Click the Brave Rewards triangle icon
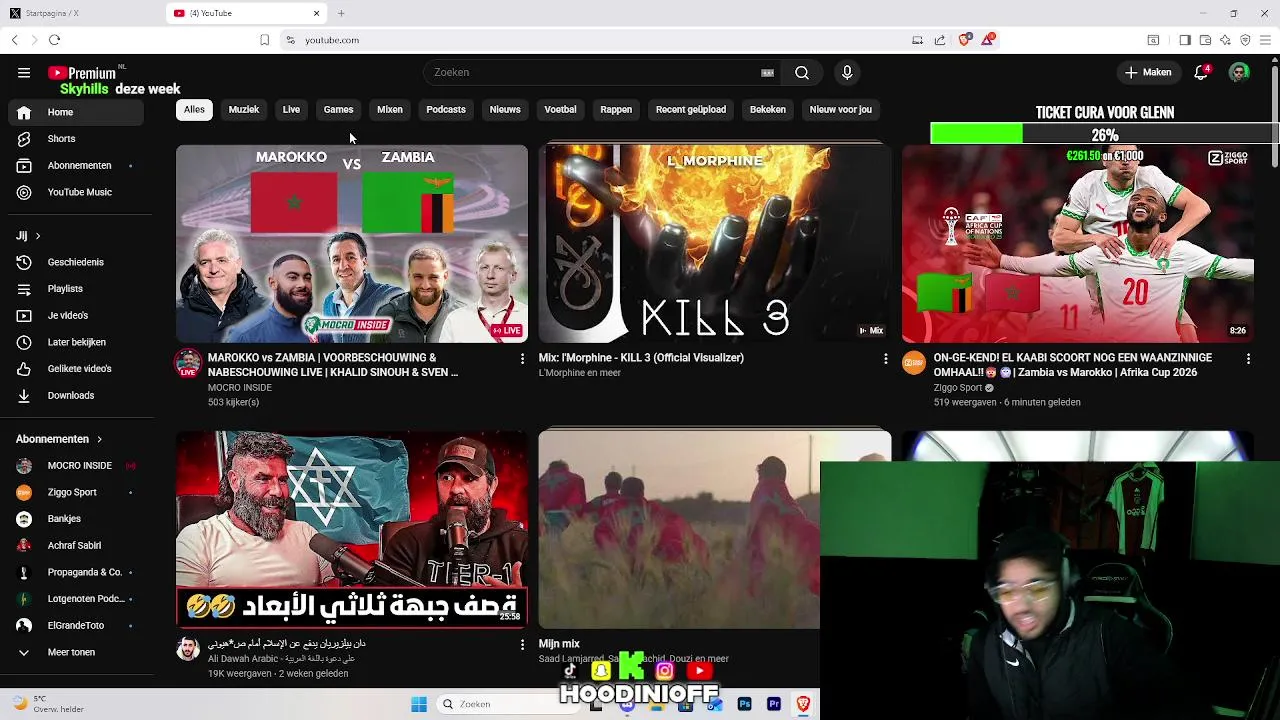This screenshot has width=1280, height=720. 988,40
